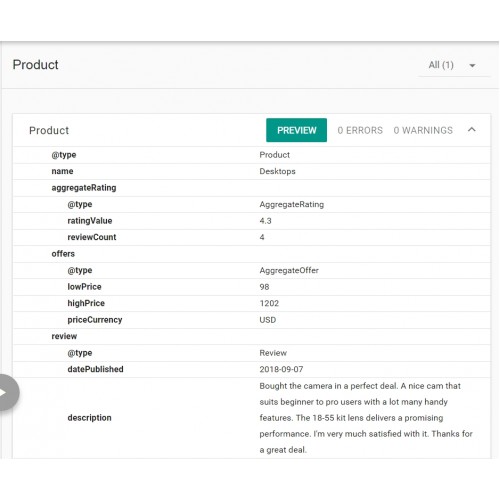Click the dropdown arrow beside All (1)

472,66
